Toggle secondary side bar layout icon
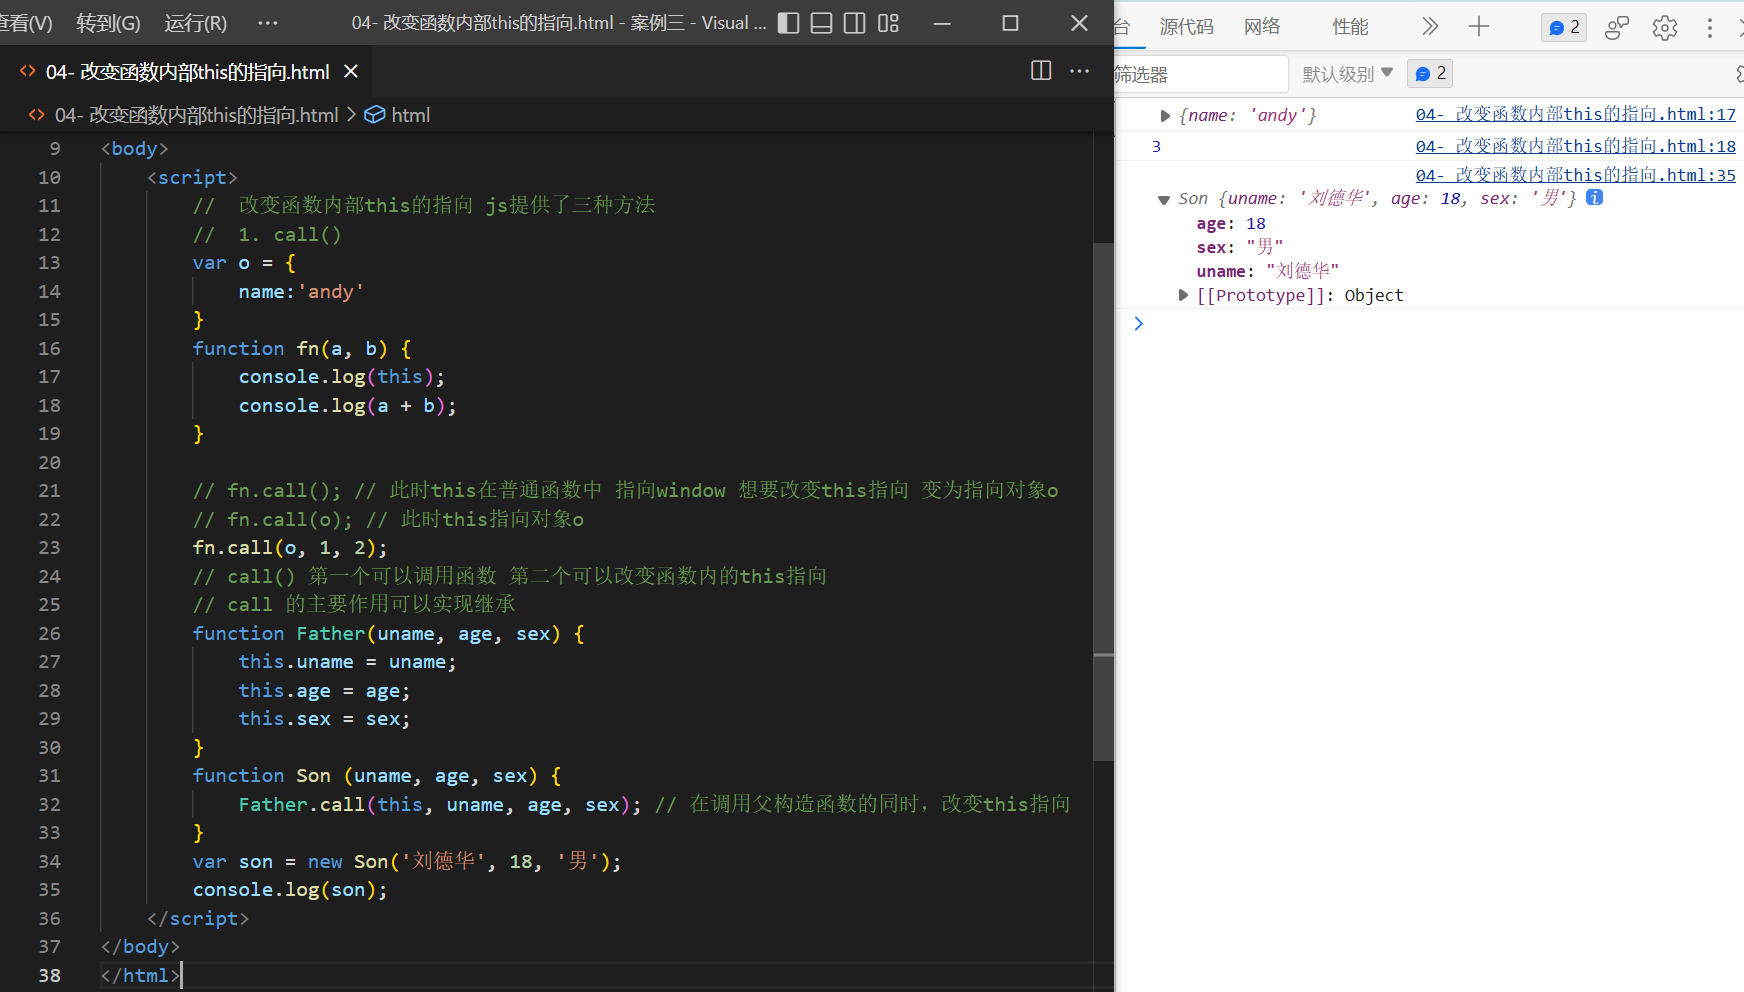Image resolution: width=1744 pixels, height=992 pixels. point(854,23)
